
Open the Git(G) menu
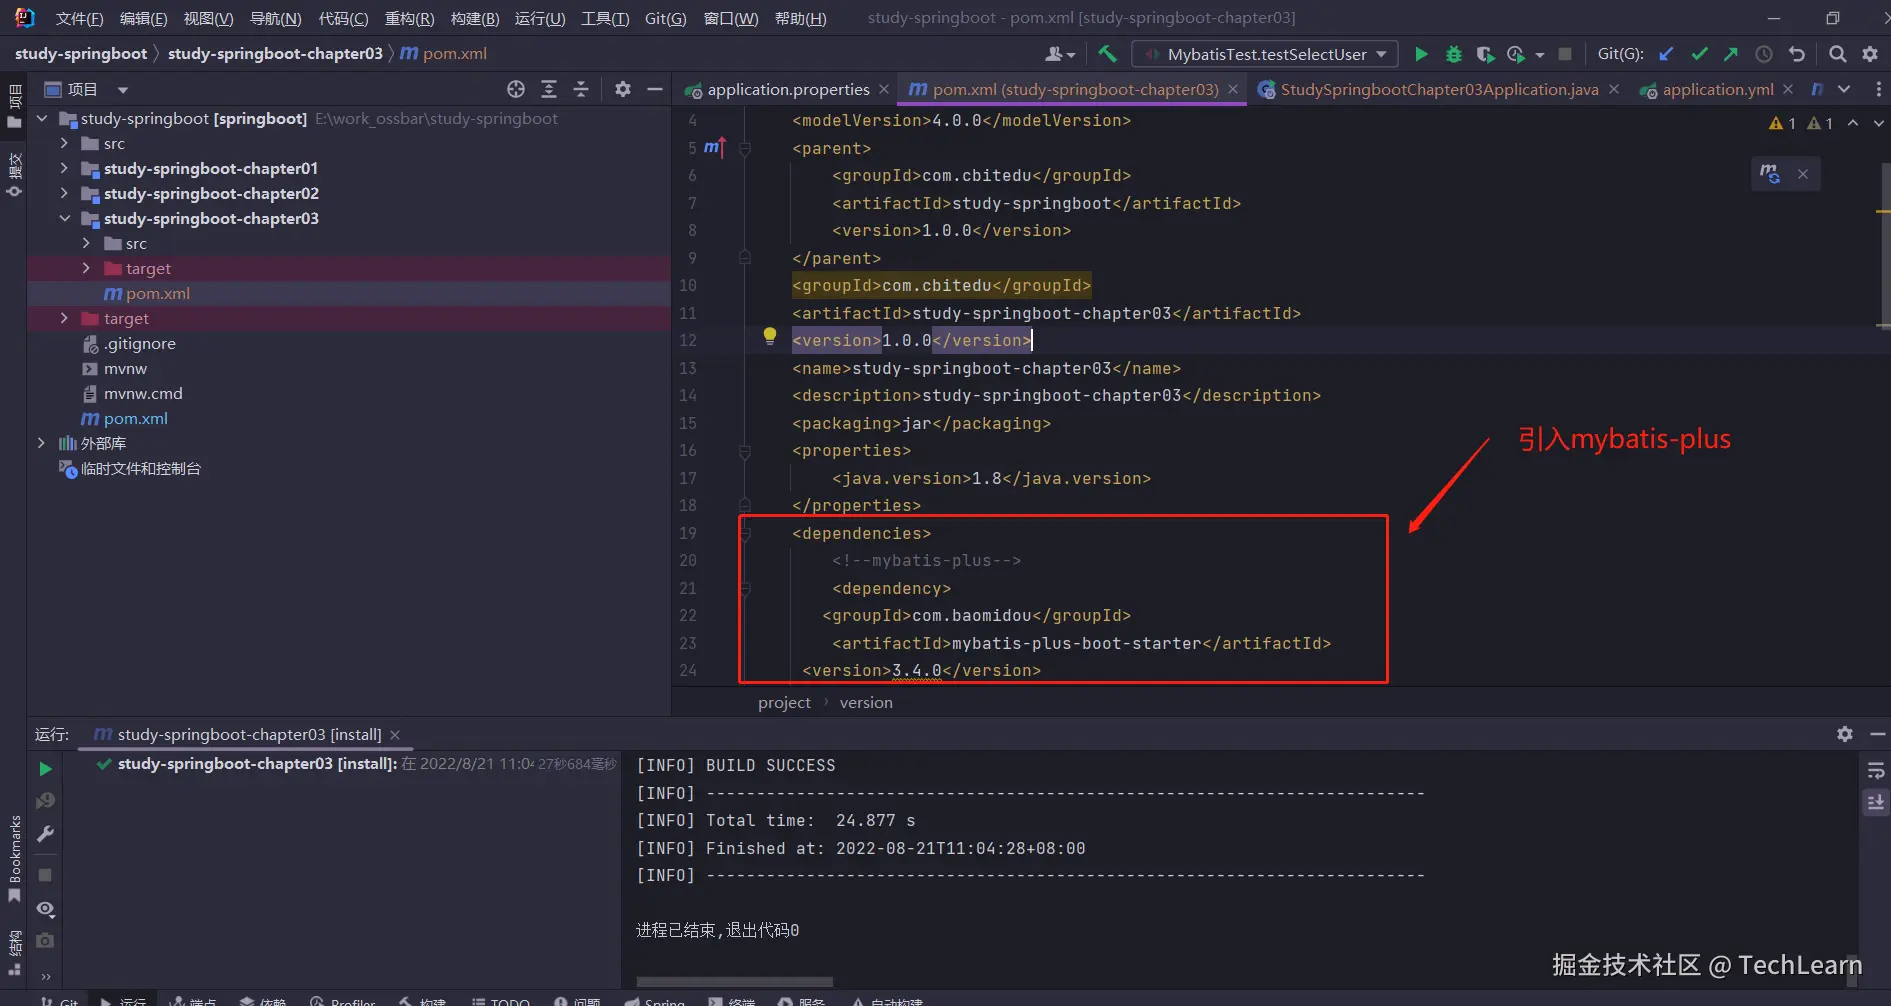point(665,18)
